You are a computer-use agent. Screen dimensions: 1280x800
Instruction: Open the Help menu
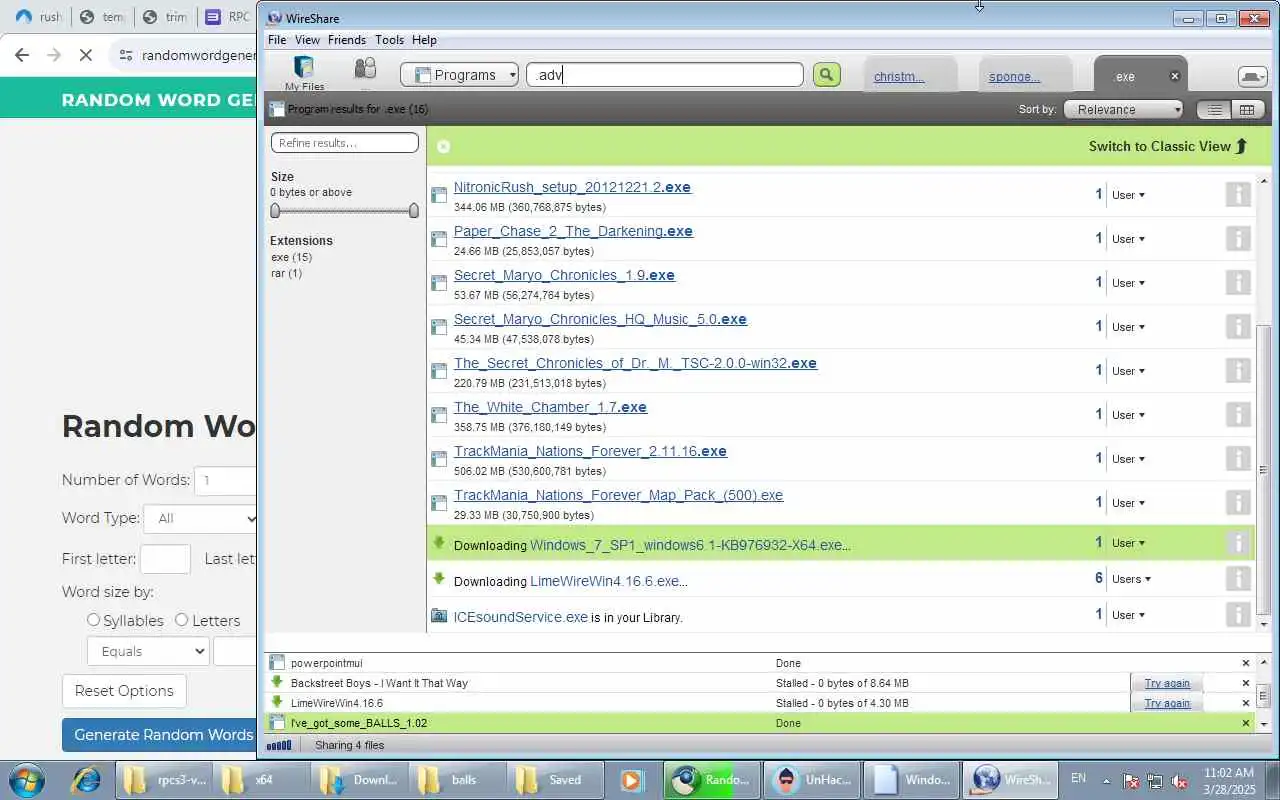point(424,40)
